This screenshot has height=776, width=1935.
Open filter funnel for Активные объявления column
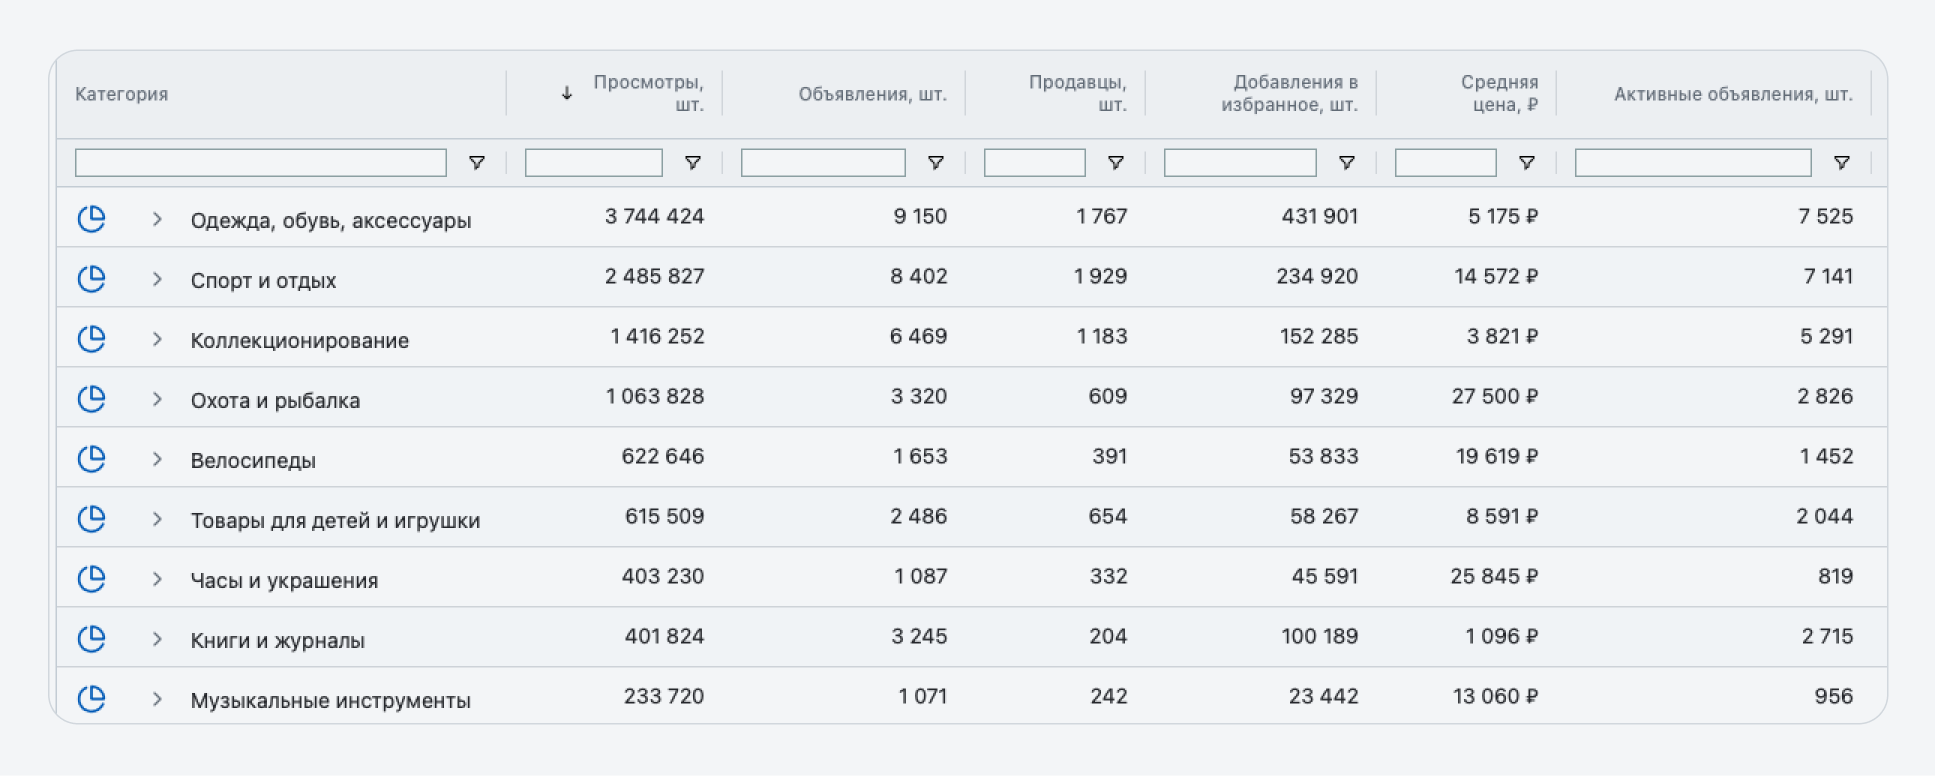tap(1842, 163)
